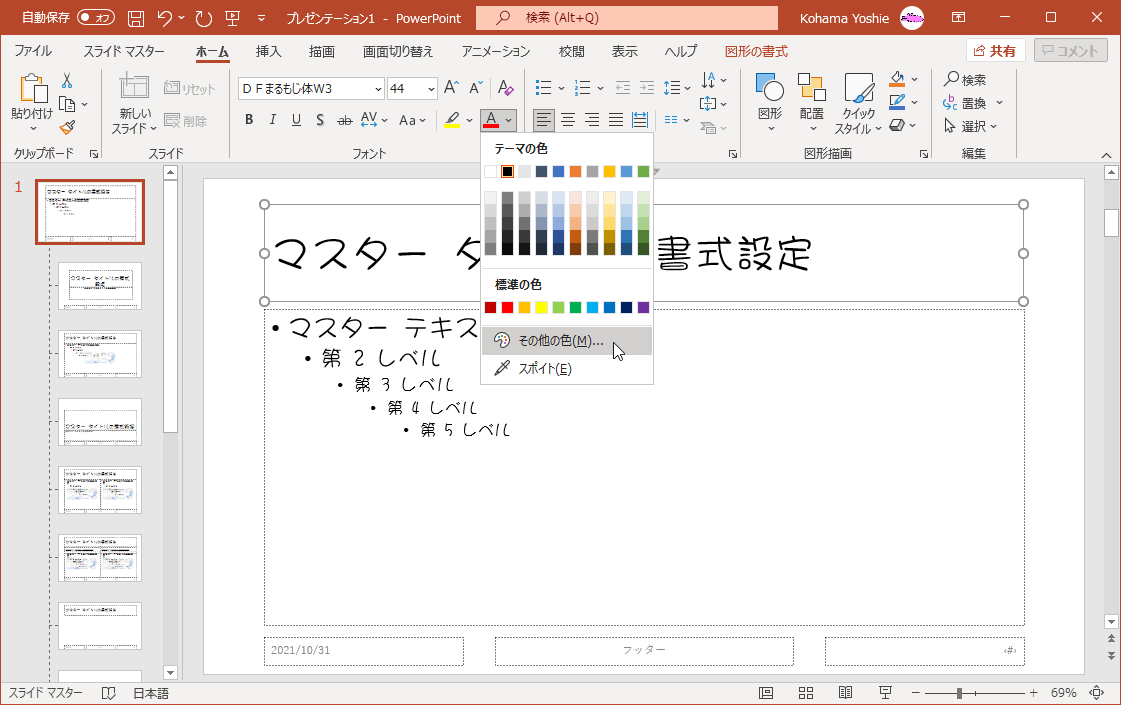Pick the yellow swatch in 標準の色
The height and width of the screenshot is (705, 1121).
[x=541, y=308]
